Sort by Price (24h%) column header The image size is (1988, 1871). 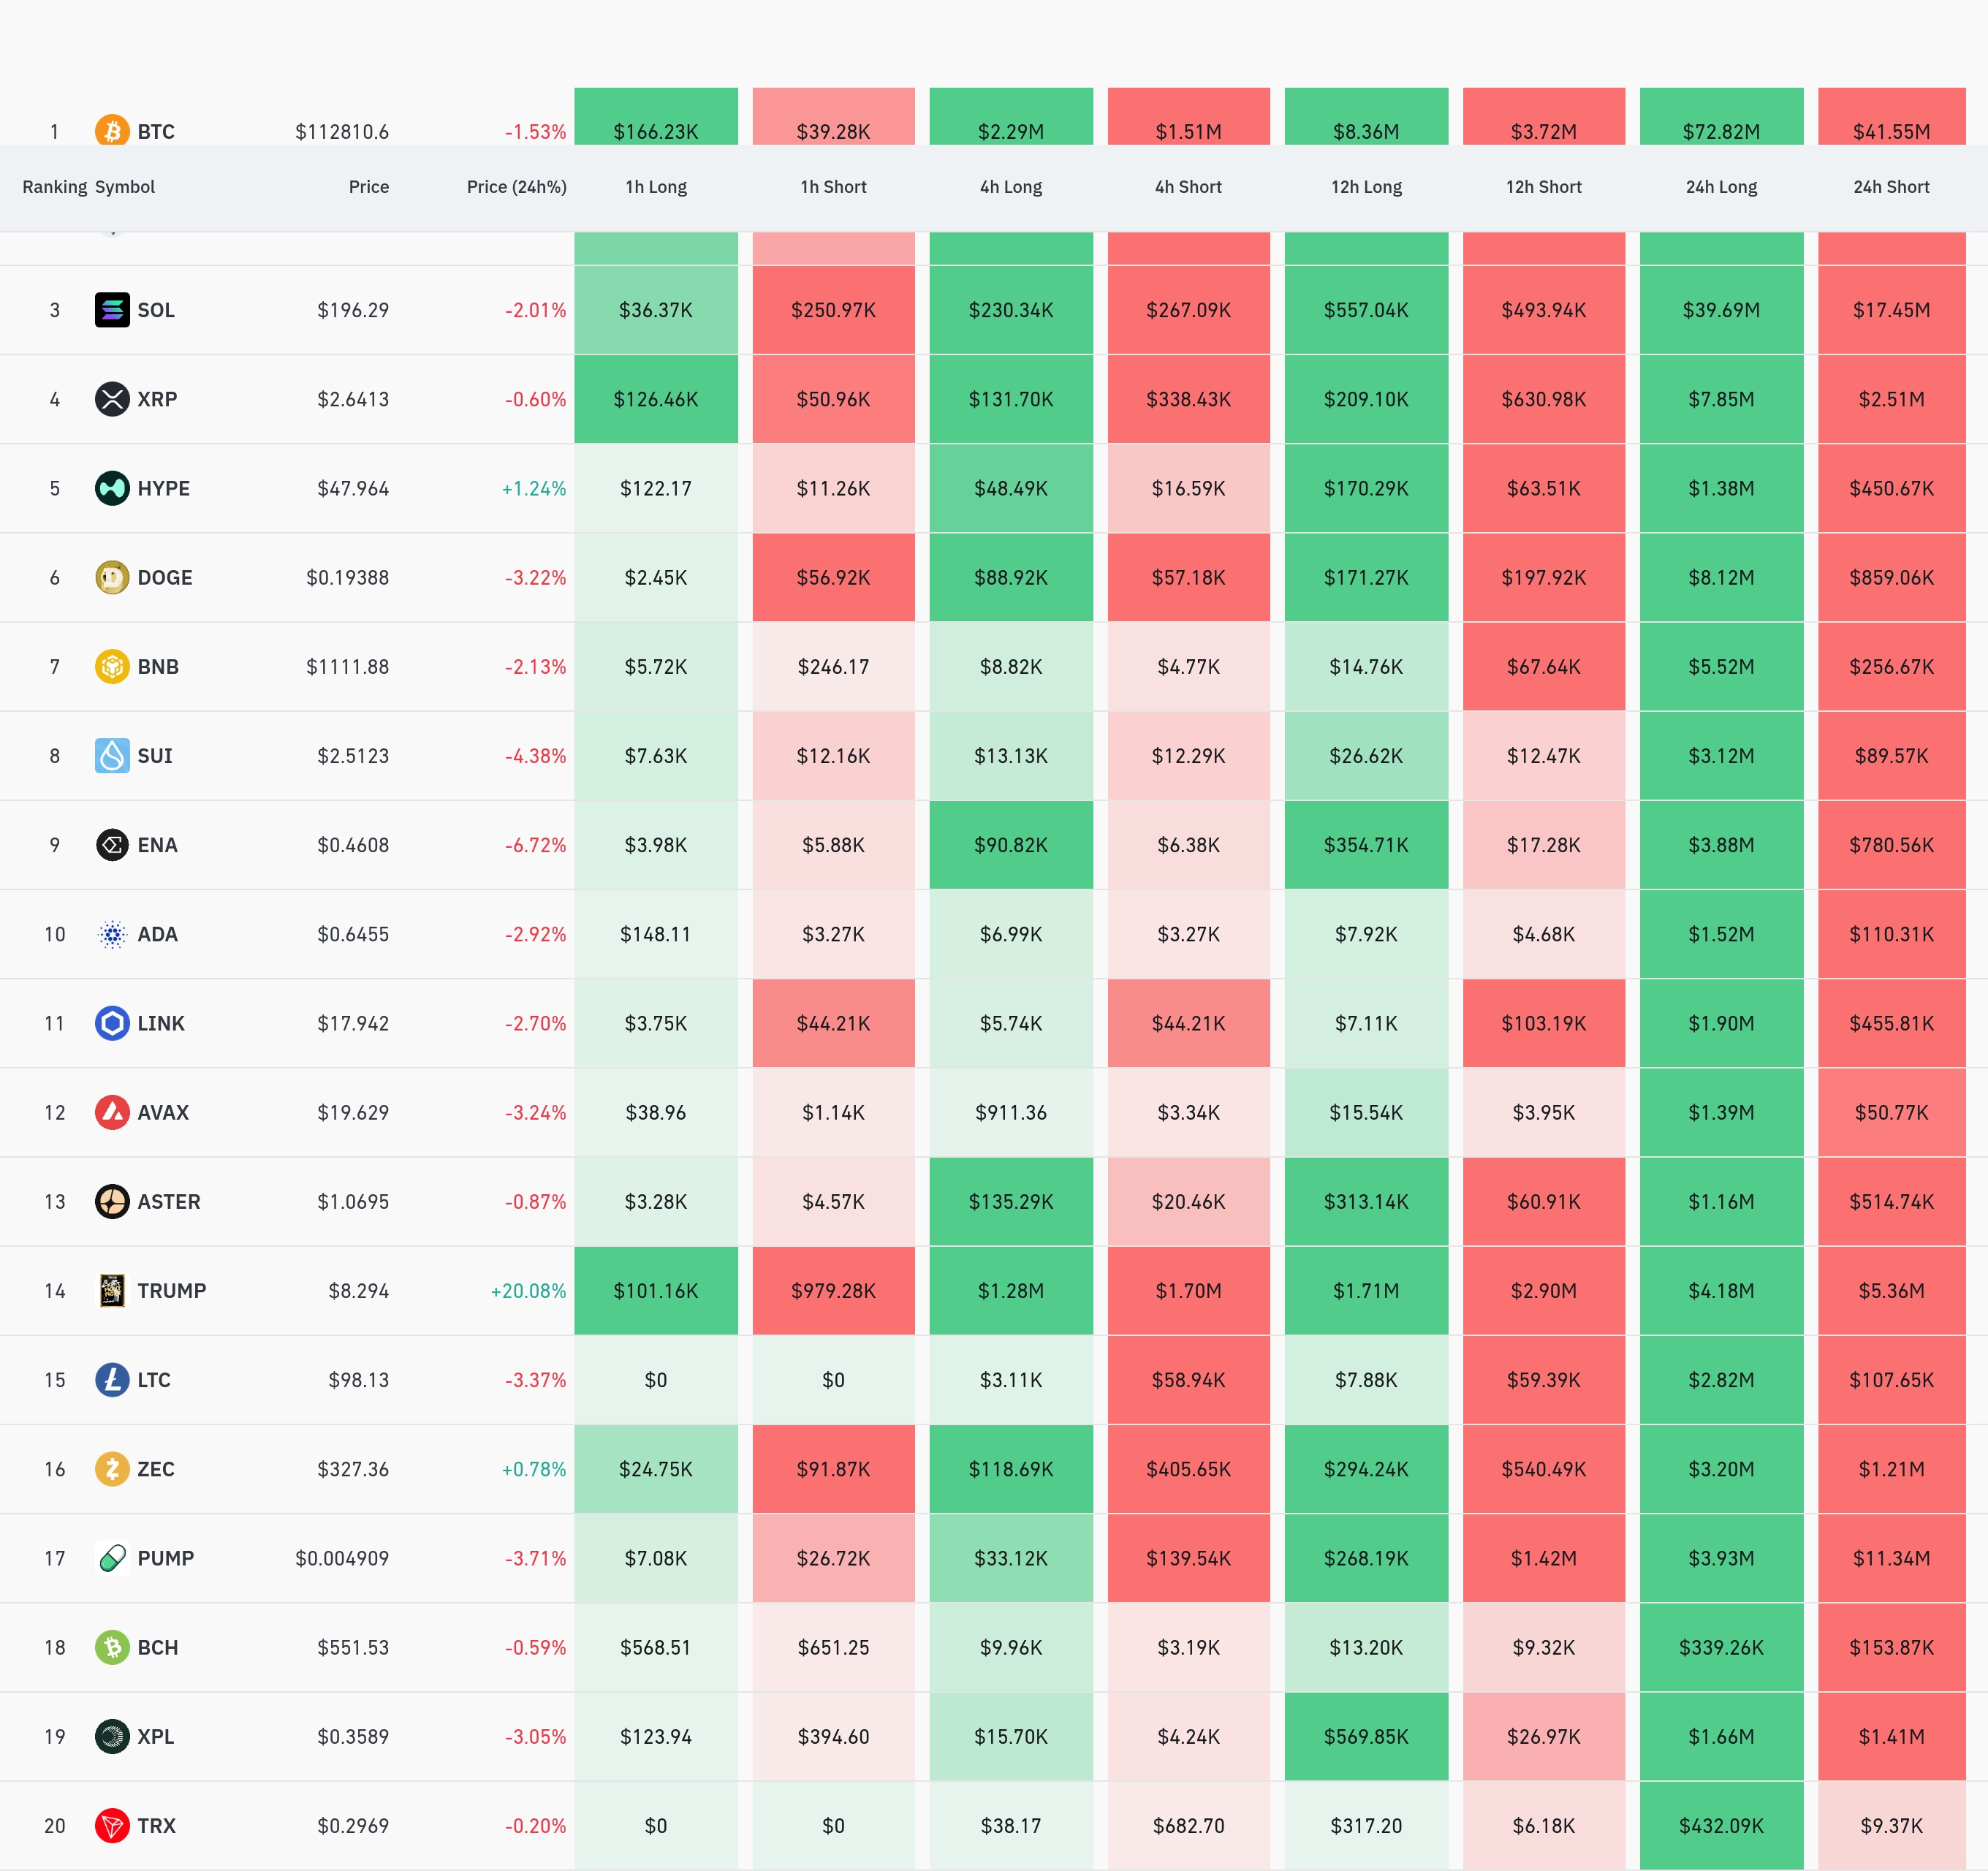[x=516, y=187]
